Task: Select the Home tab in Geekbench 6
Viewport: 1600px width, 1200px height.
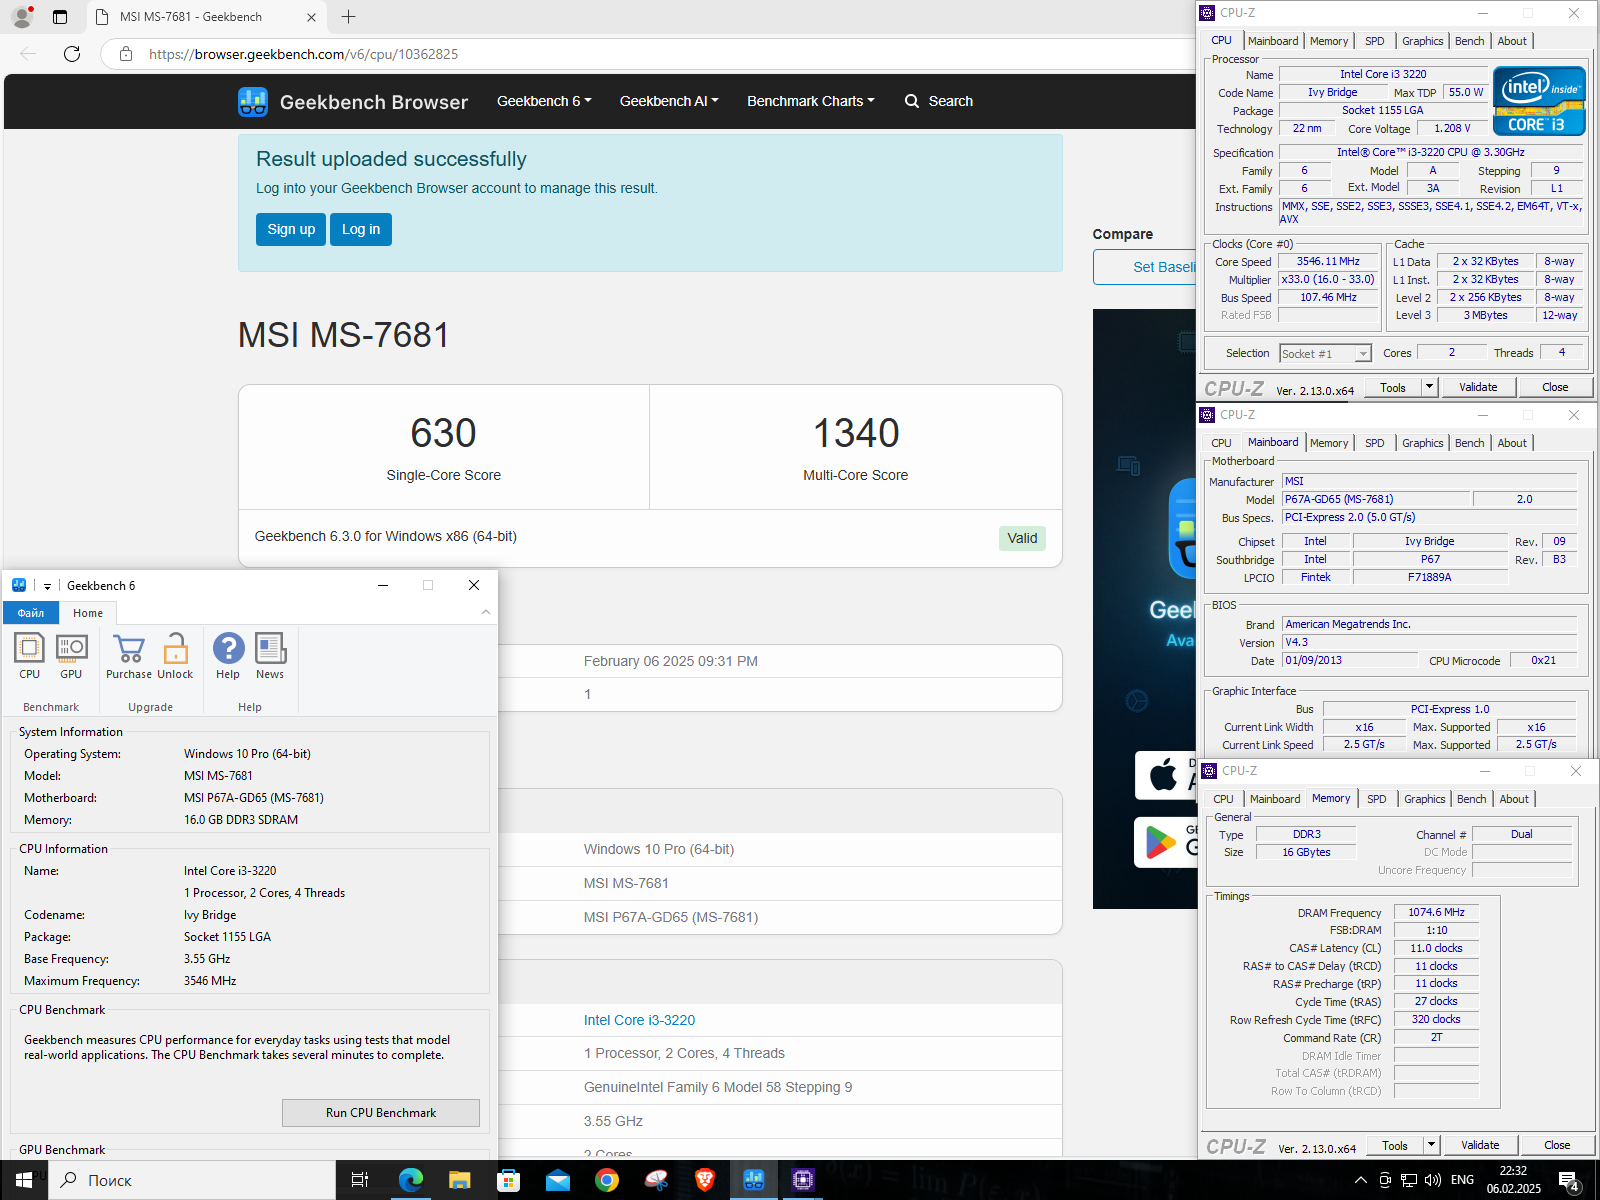Action: 88,613
